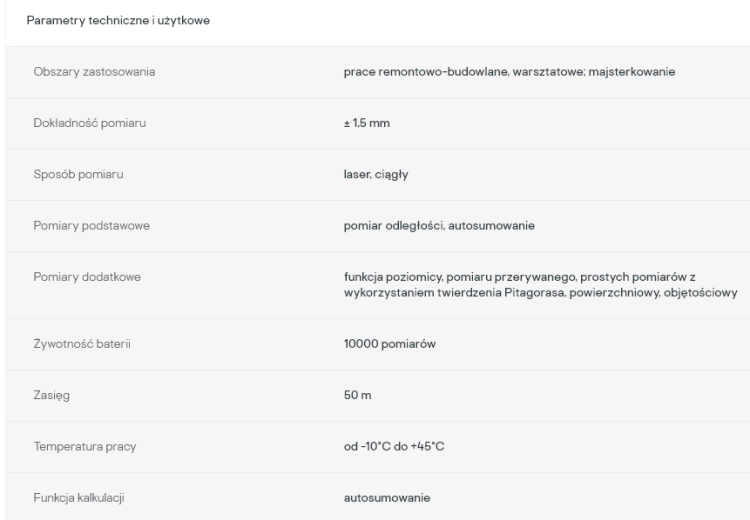Viewport: 750px width, 520px height.
Task: Click 'pomiar odległości, autosumowanie' value
Action: (x=439, y=225)
